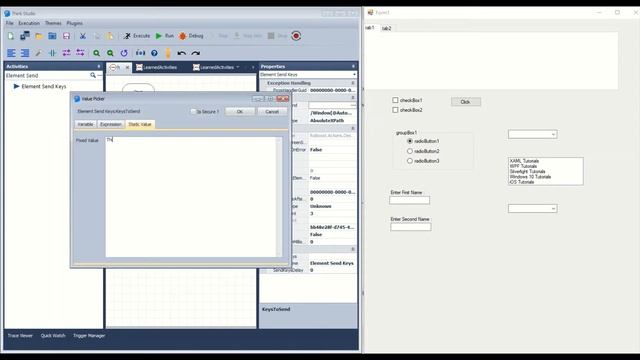640x360 pixels.
Task: Click the redo arrow icon
Action: (196, 53)
